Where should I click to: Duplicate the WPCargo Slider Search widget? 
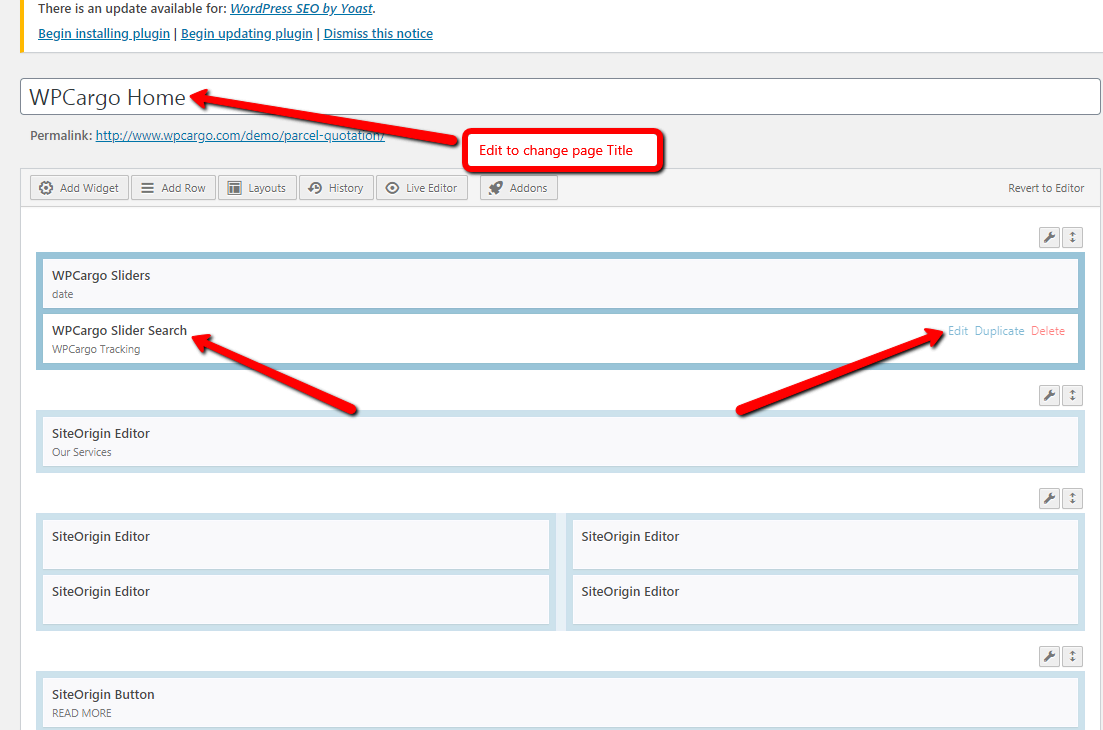999,331
